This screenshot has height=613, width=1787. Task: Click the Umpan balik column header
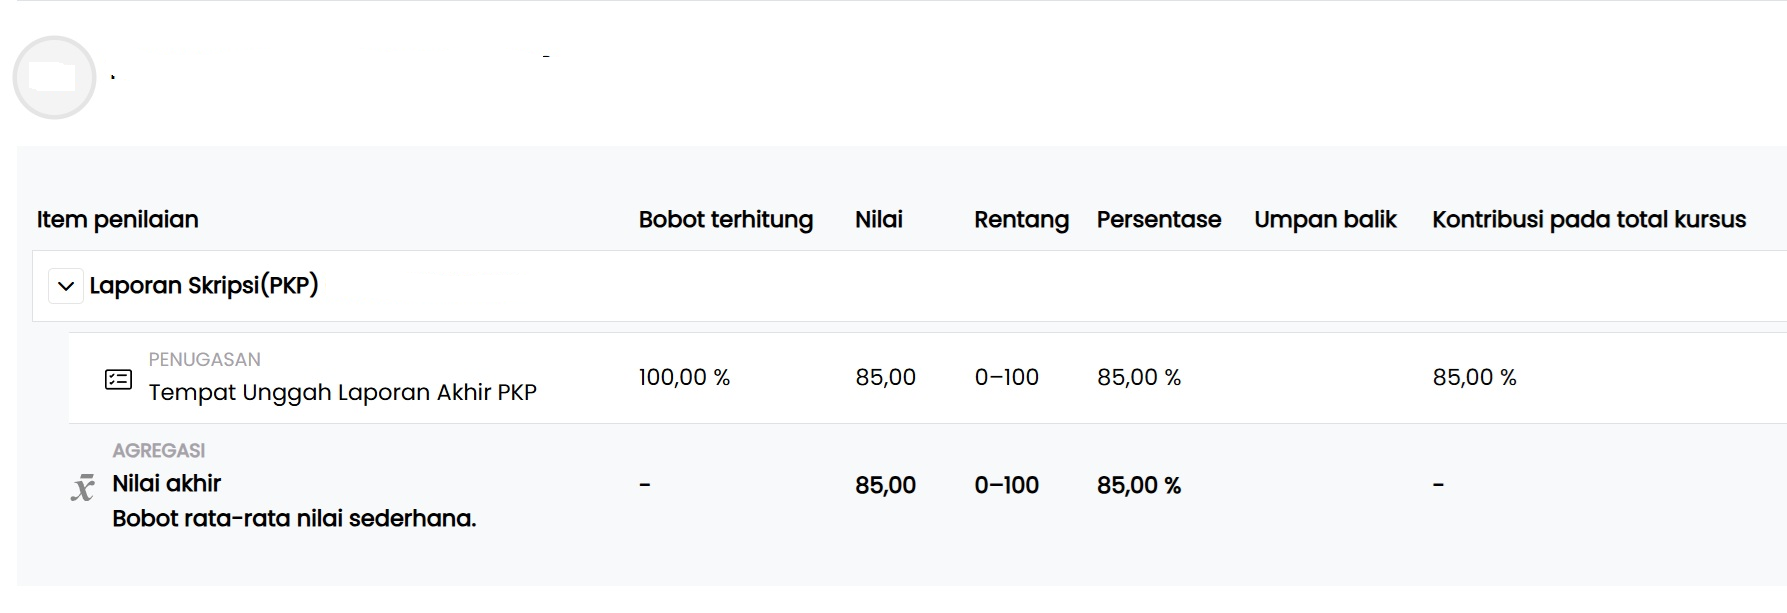point(1325,219)
